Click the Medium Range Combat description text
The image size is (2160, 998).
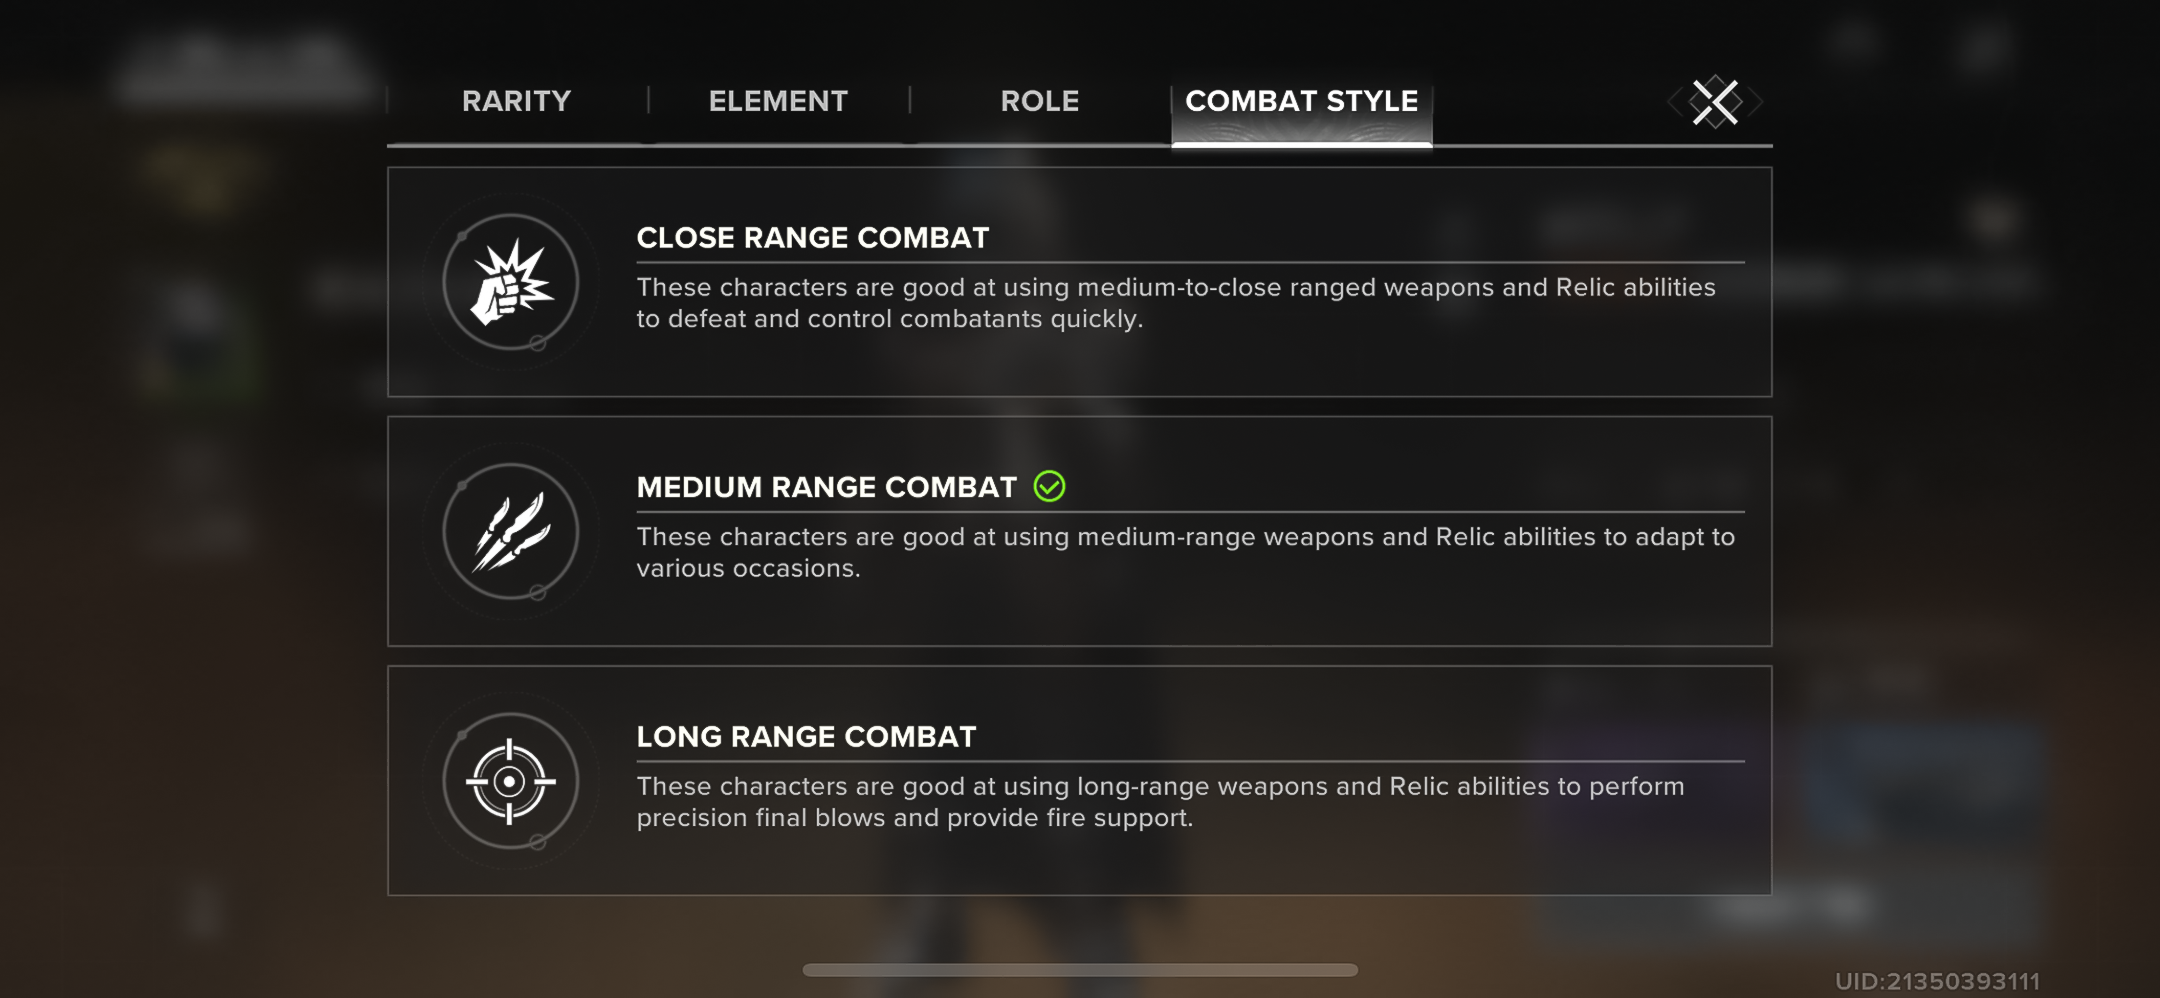click(x=1186, y=552)
